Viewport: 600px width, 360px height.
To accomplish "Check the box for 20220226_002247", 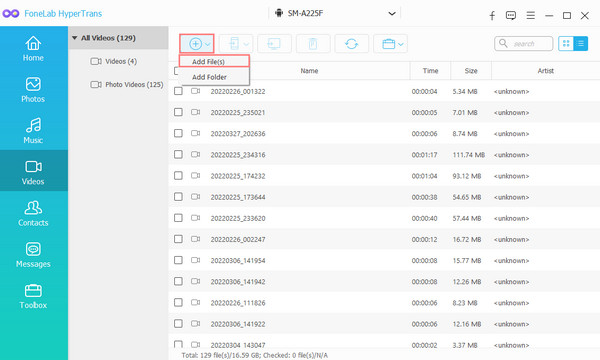I will coord(178,239).
